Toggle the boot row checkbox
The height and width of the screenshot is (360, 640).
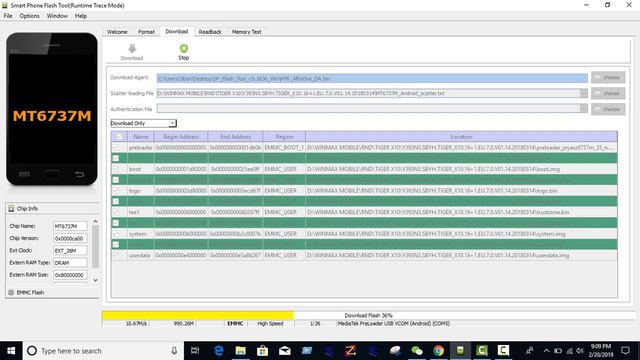[116, 169]
